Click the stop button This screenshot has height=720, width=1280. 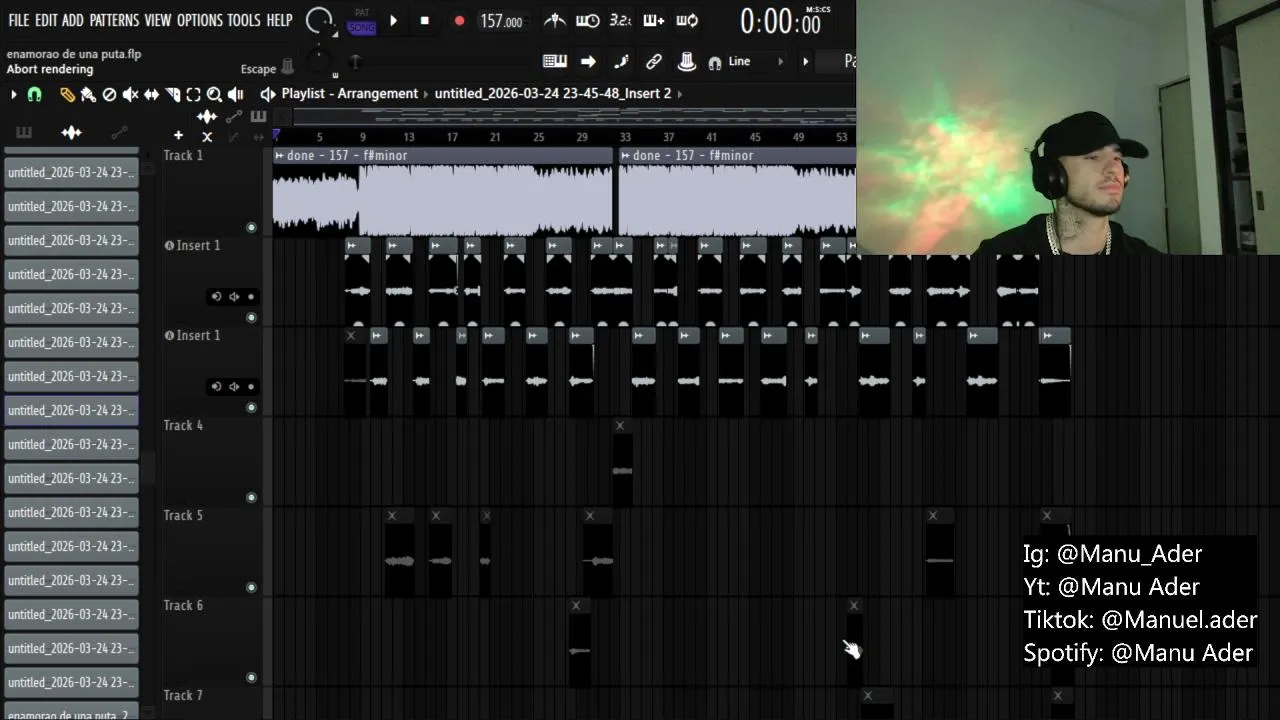pyautogui.click(x=425, y=20)
